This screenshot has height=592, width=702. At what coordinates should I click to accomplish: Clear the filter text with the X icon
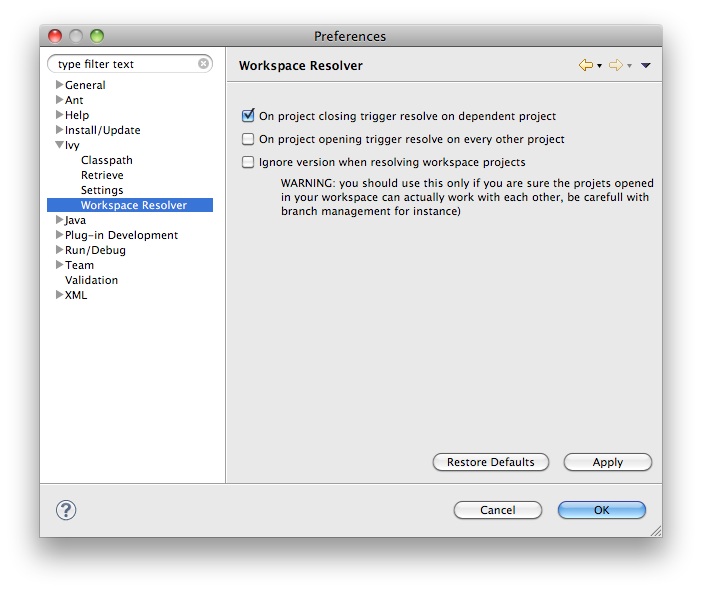(x=204, y=64)
